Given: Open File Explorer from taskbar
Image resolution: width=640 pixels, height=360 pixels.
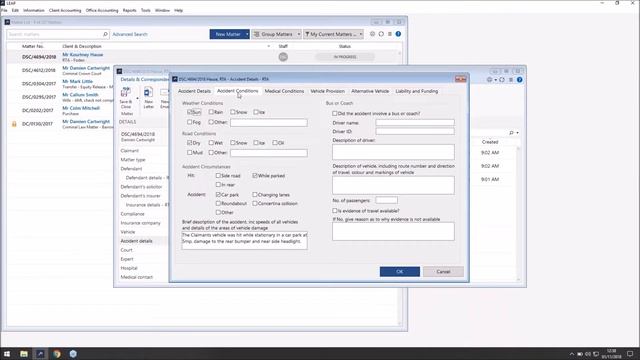Looking at the screenshot, I should tap(24, 354).
